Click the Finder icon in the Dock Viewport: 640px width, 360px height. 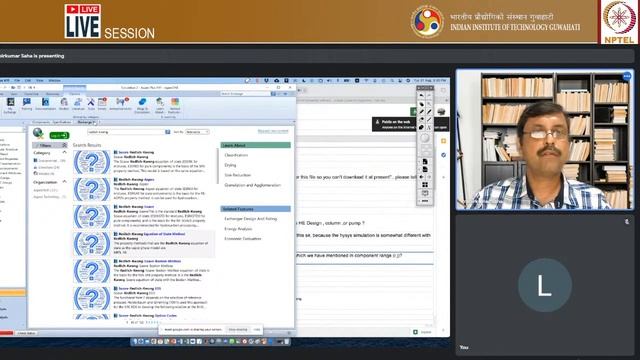[135, 341]
